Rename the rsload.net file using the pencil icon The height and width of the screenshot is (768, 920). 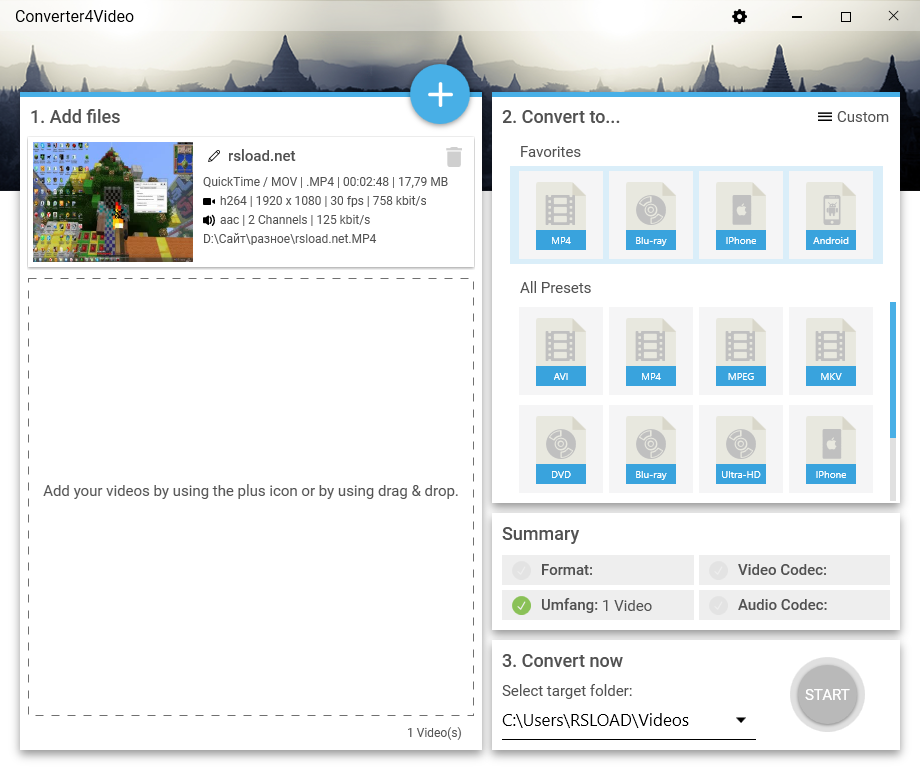coord(213,156)
